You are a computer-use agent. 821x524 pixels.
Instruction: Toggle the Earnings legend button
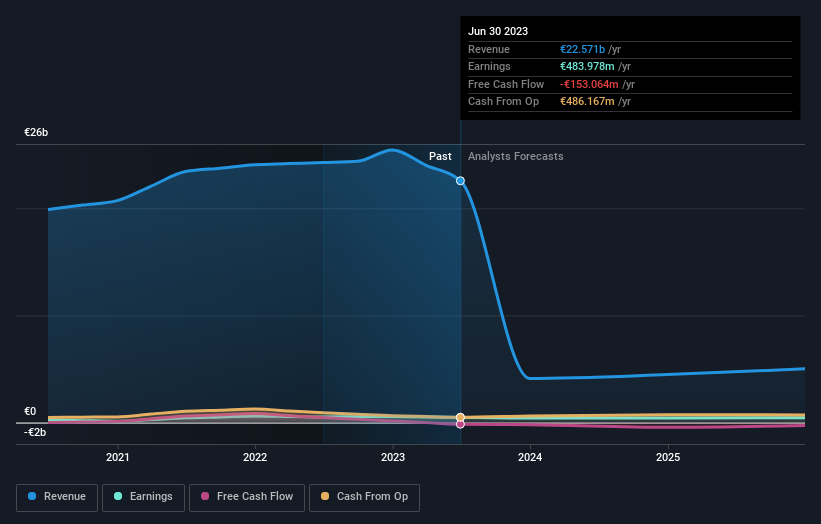[x=143, y=497]
